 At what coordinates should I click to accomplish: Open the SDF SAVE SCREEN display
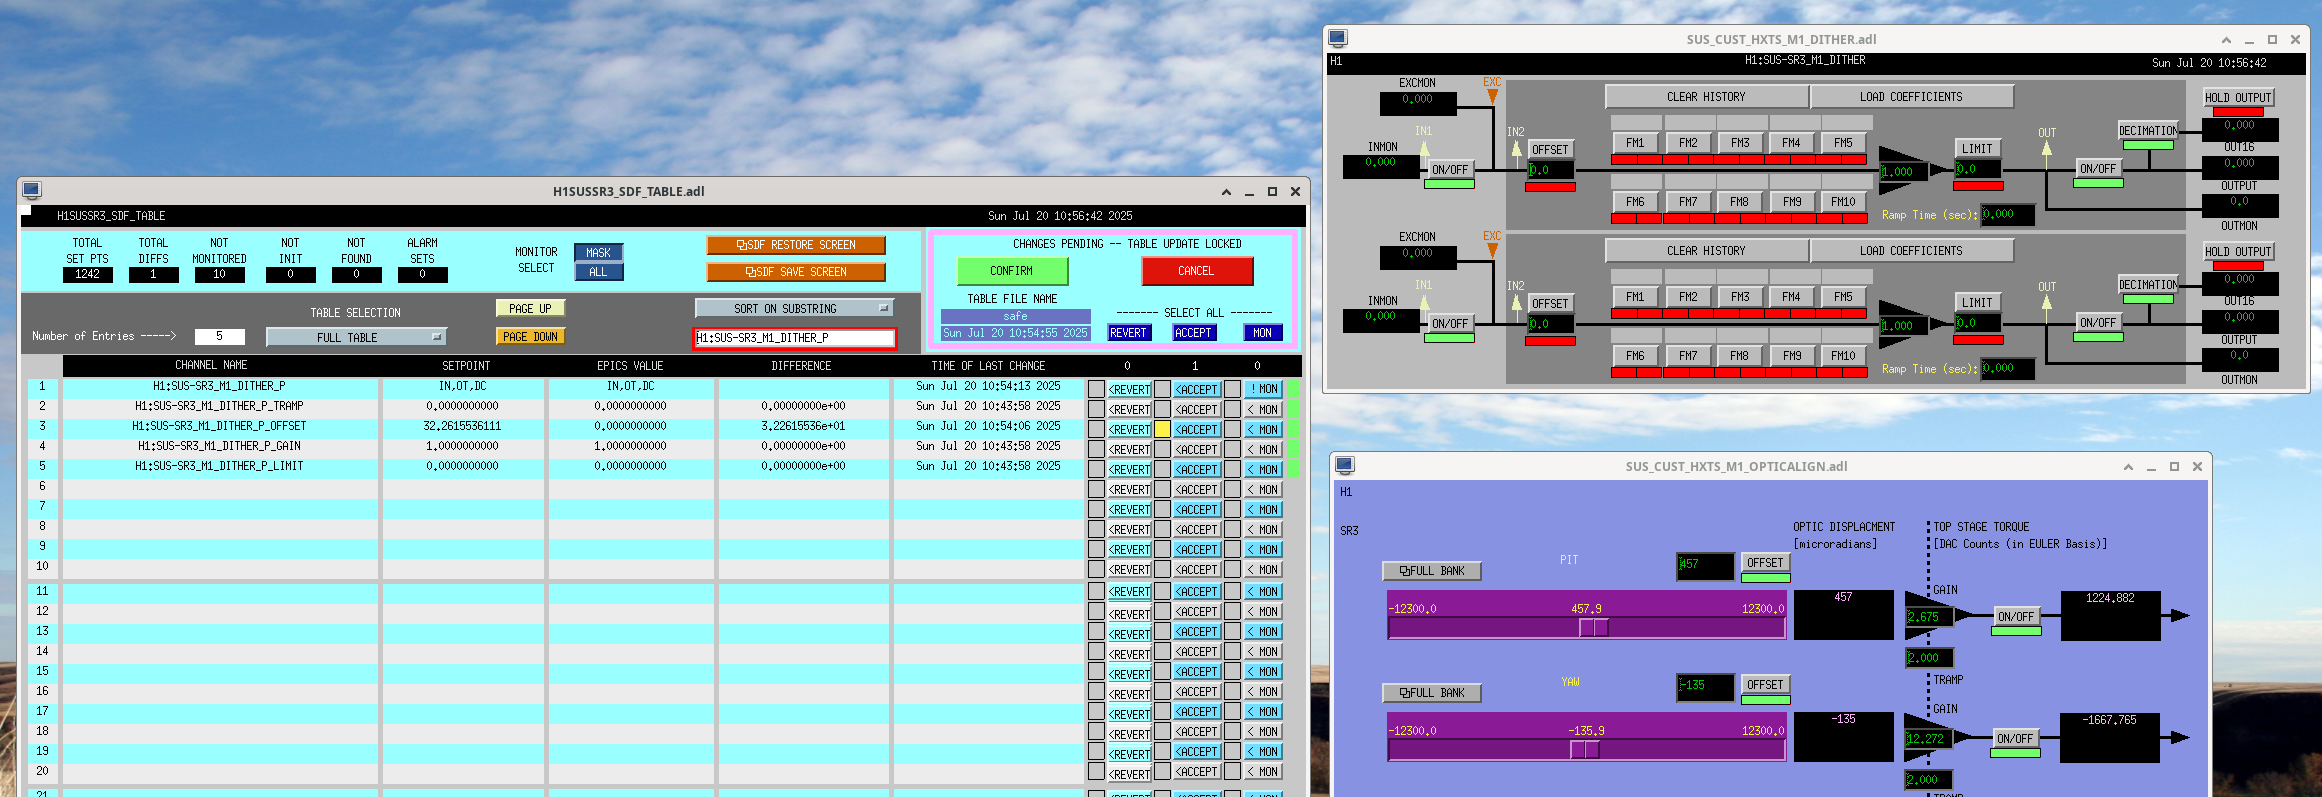[796, 272]
